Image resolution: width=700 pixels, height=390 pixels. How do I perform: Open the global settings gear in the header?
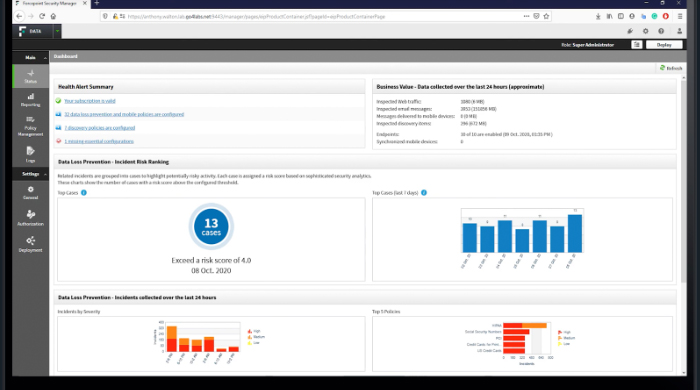point(645,31)
